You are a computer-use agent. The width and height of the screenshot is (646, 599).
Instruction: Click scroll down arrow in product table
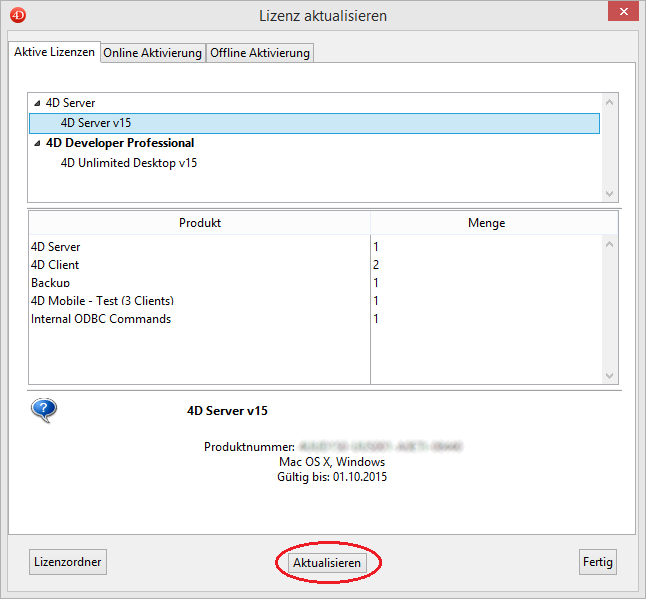(610, 376)
